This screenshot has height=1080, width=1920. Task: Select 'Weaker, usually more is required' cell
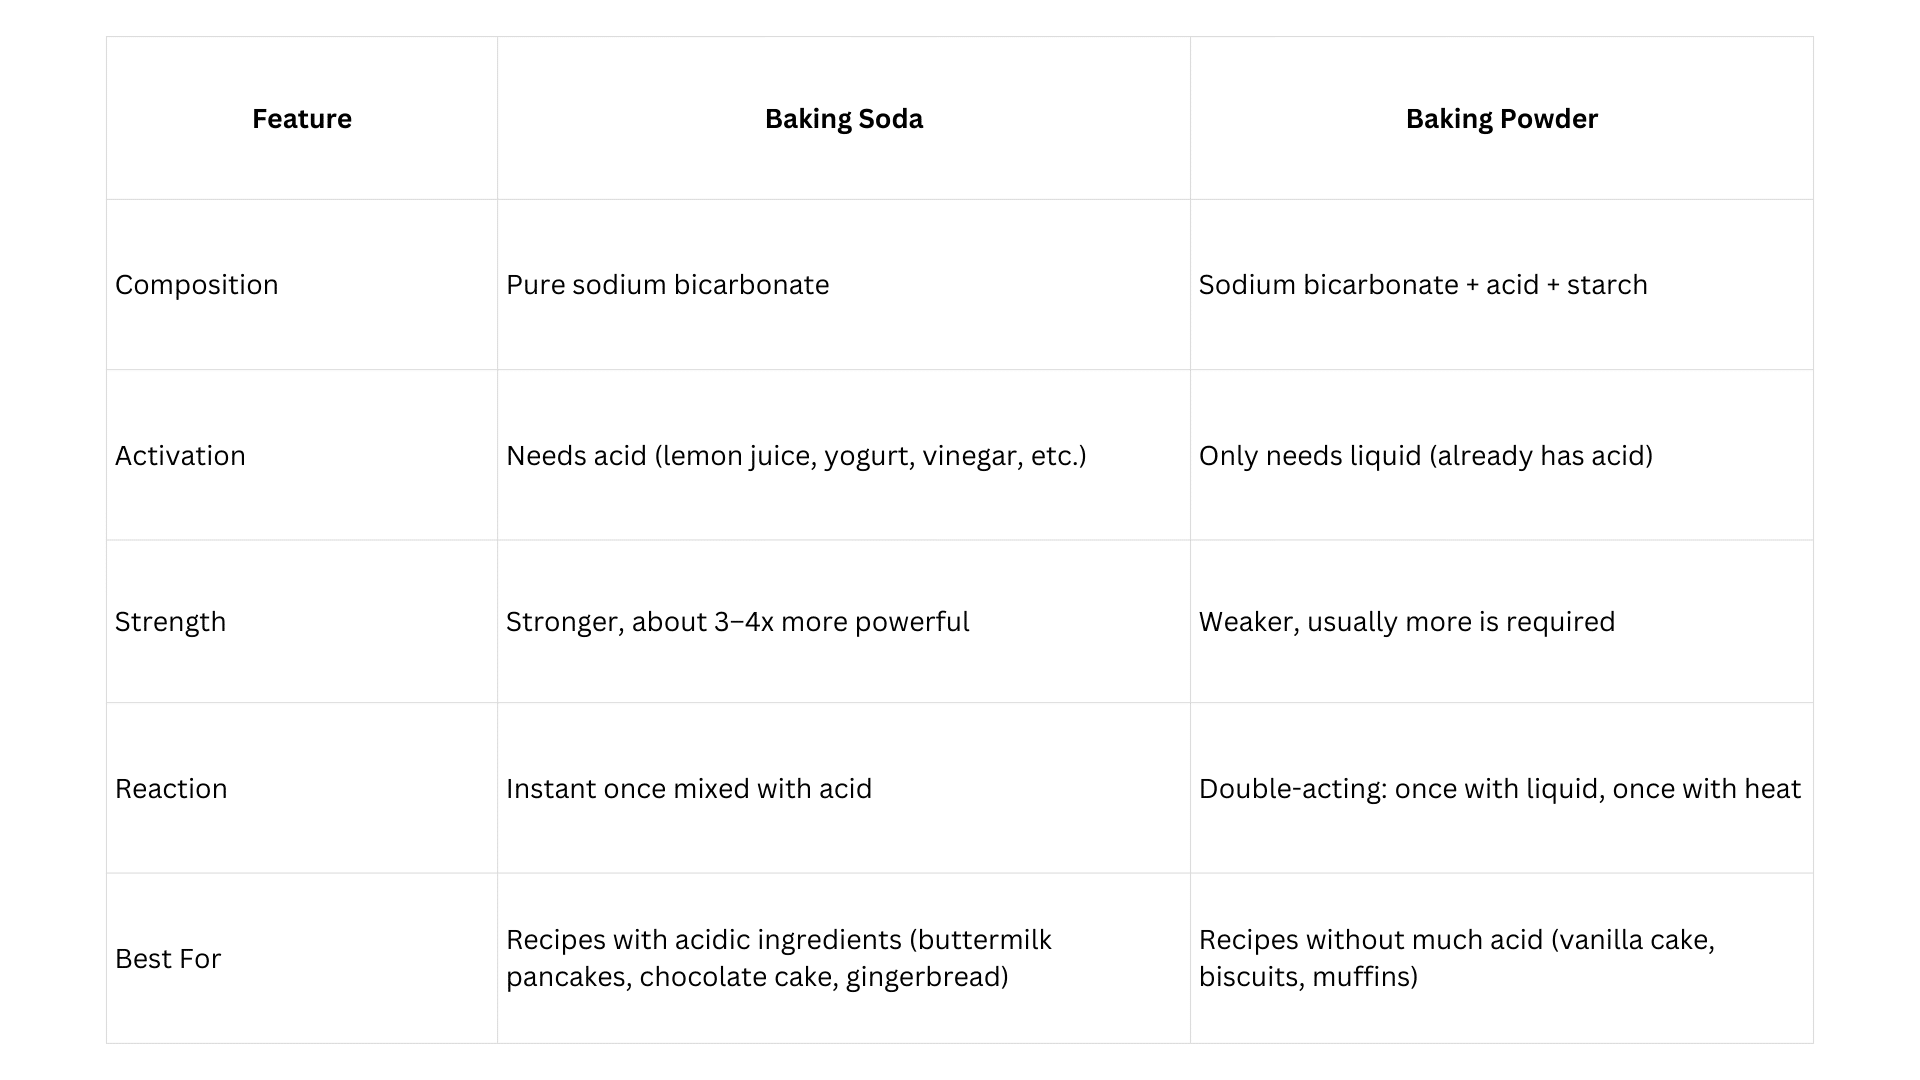(x=1406, y=622)
